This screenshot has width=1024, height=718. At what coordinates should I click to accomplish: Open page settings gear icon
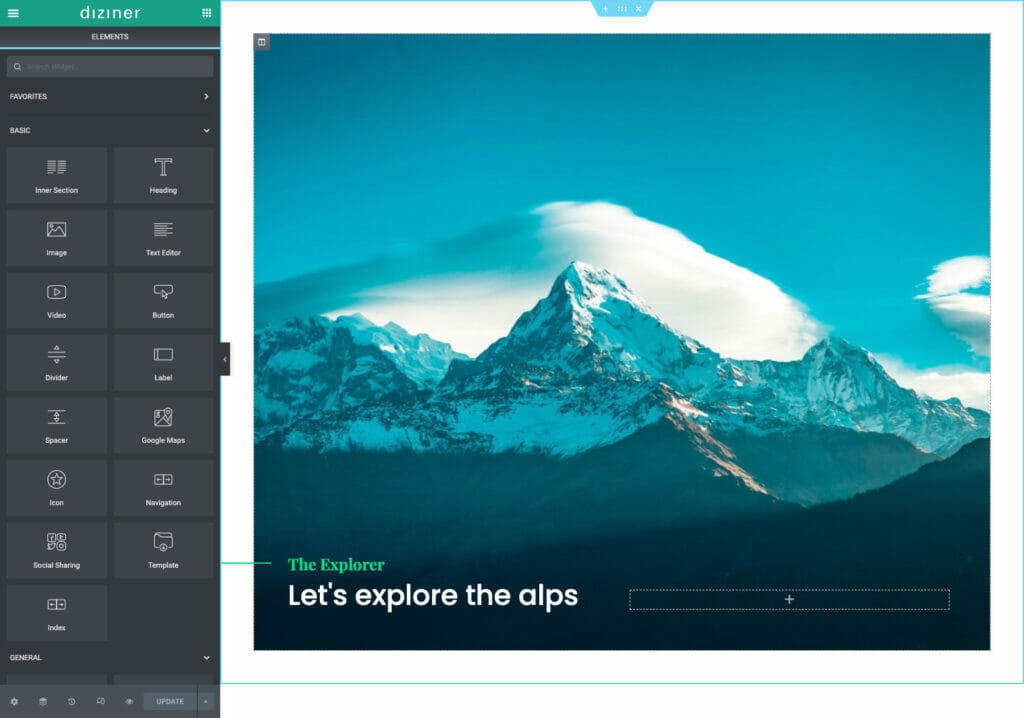pos(14,702)
